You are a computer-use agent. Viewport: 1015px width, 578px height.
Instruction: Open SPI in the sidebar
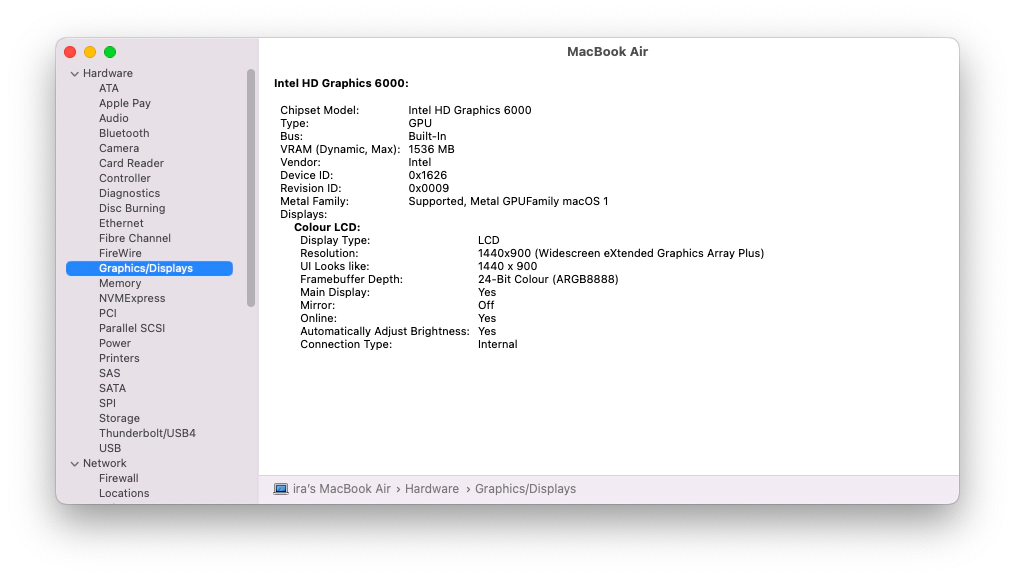(x=107, y=403)
